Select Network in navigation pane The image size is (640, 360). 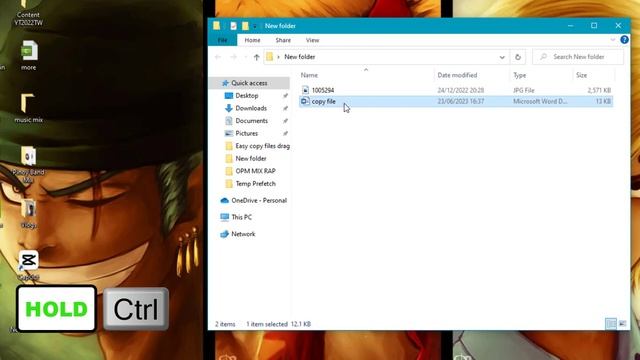point(243,234)
